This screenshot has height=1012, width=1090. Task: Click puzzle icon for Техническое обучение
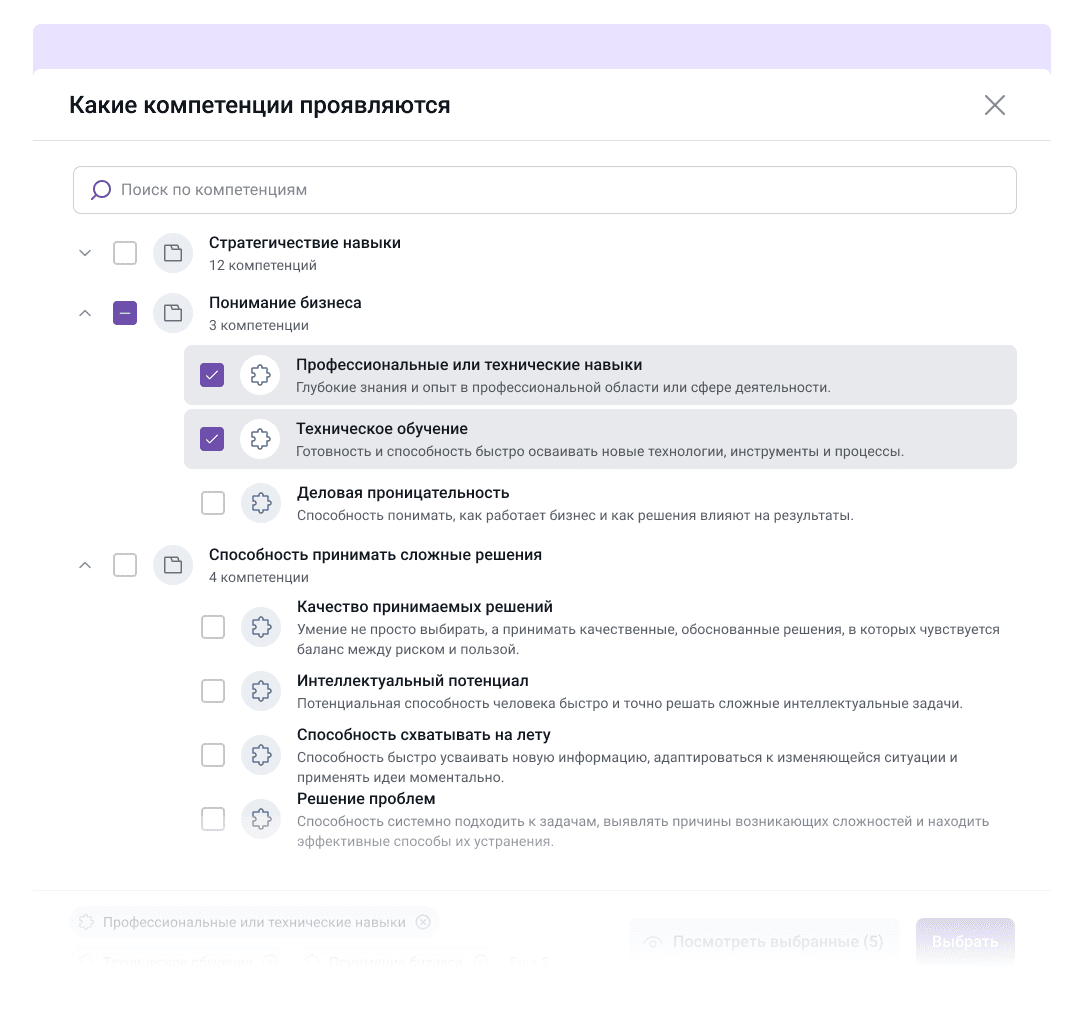pos(260,439)
